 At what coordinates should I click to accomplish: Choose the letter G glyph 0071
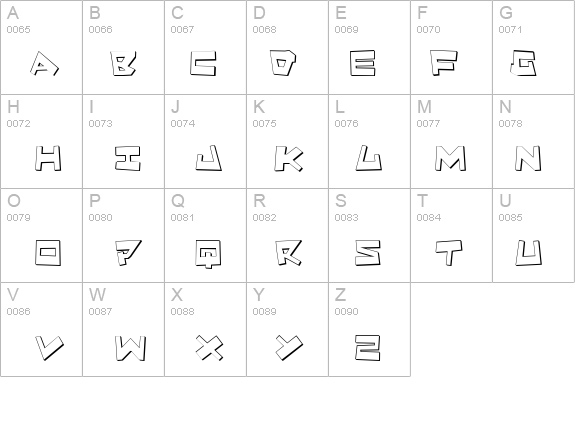click(x=523, y=63)
